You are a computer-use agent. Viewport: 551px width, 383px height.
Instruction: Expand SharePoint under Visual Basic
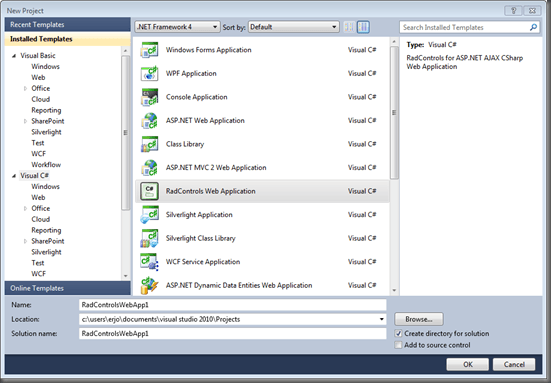click(25, 121)
